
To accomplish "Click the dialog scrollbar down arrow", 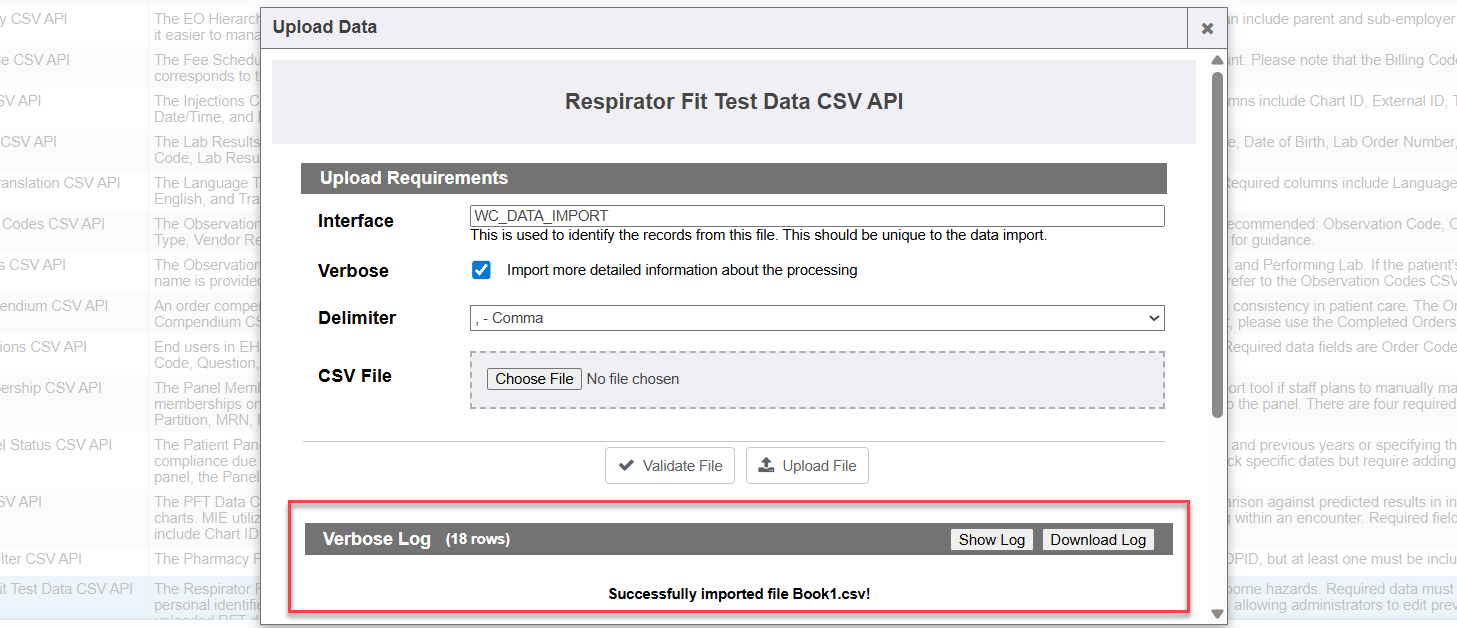I will click(1217, 613).
